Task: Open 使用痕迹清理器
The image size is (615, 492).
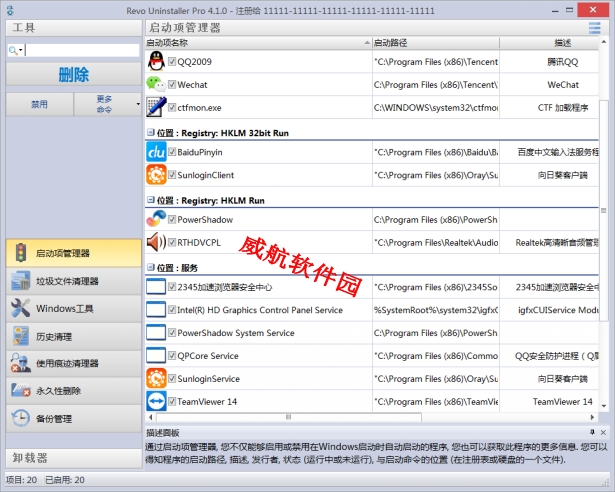Action: pos(74,363)
